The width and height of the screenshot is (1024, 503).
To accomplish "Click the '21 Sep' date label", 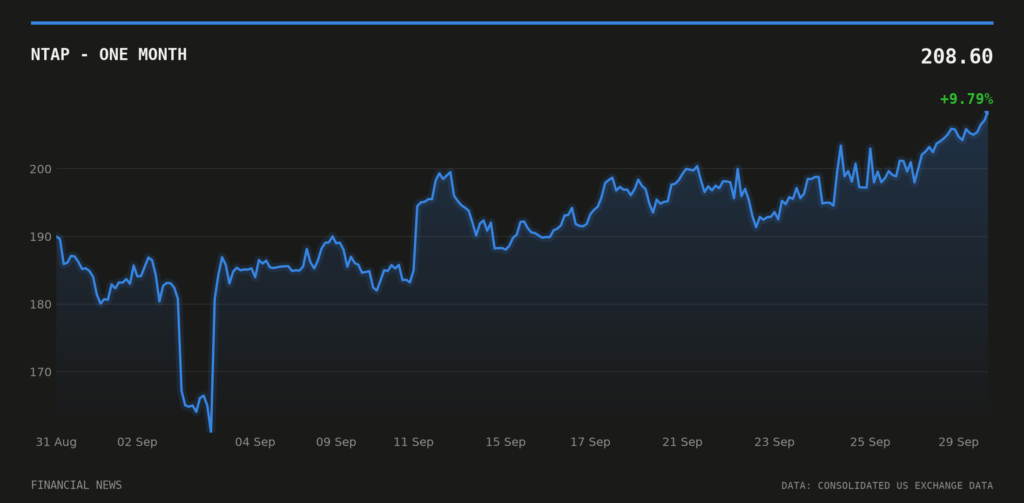I will tap(682, 442).
